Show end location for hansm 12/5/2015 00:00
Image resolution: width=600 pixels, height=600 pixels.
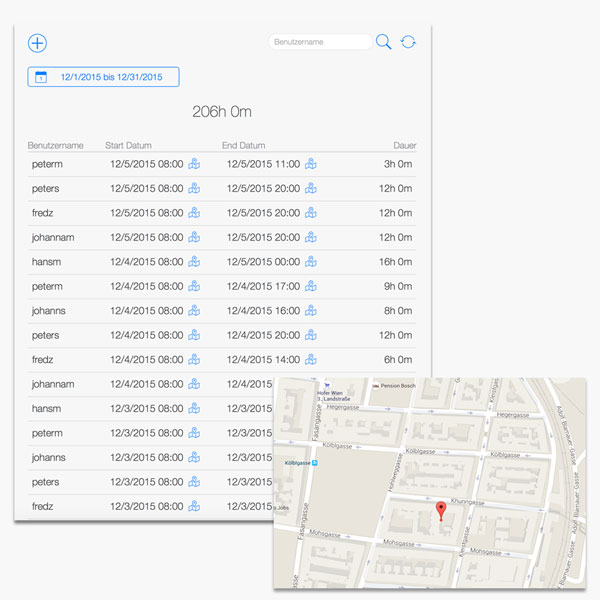point(311,262)
